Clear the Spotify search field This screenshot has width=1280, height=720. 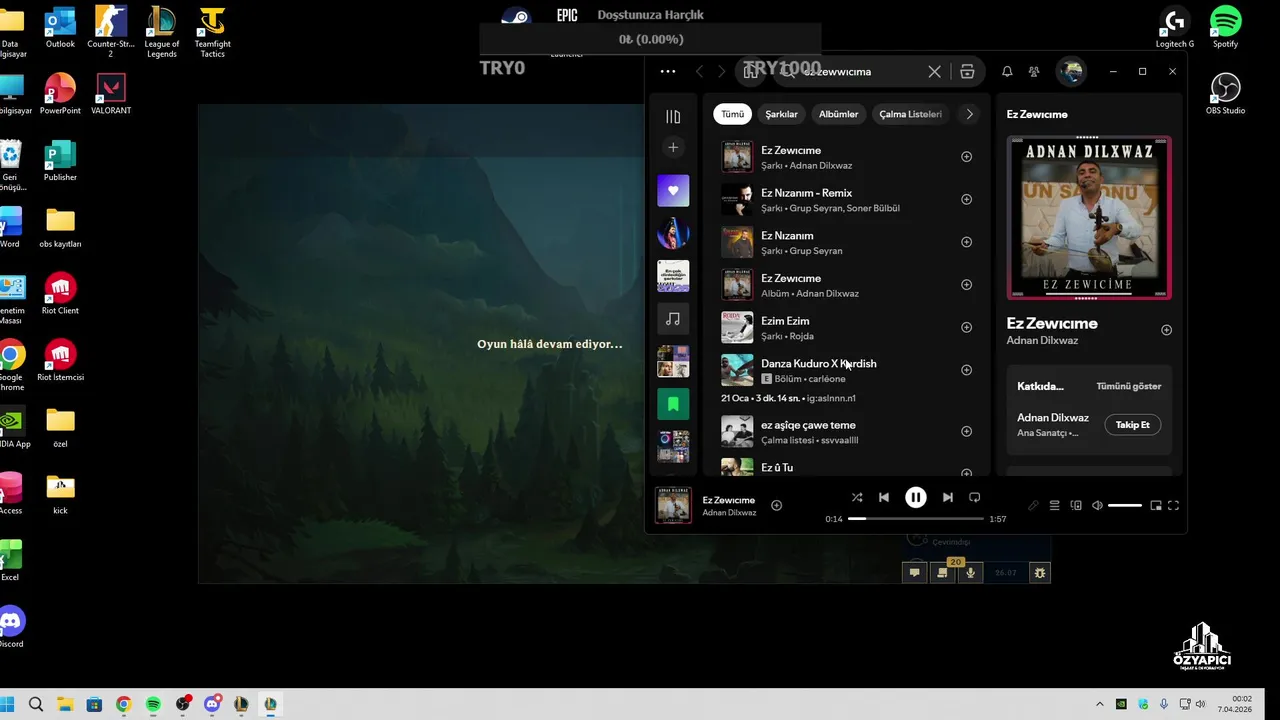point(934,72)
